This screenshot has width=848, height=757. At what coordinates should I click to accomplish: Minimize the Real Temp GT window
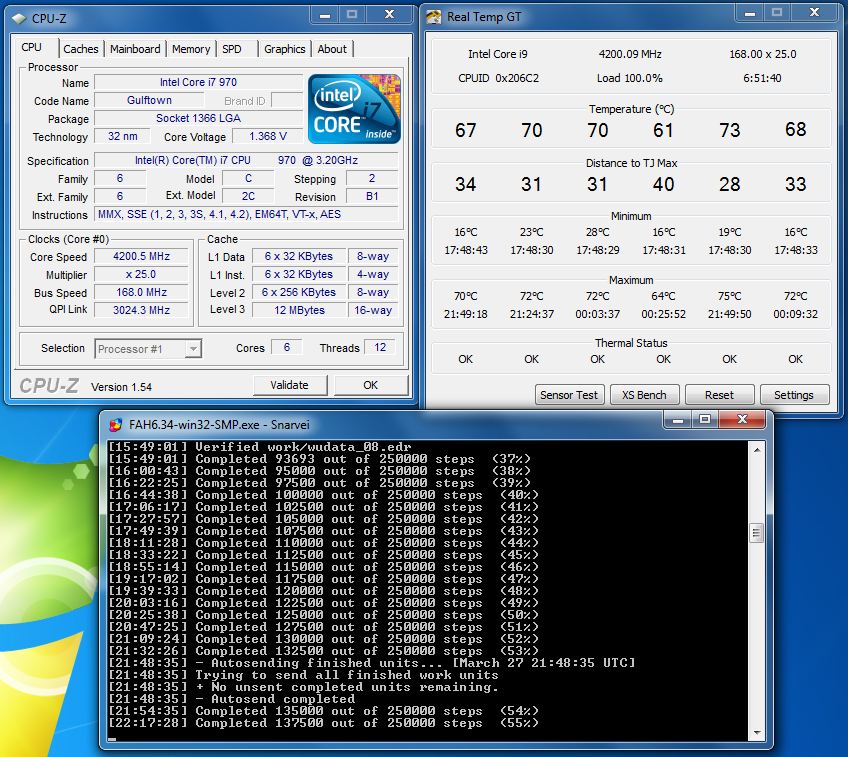click(750, 12)
